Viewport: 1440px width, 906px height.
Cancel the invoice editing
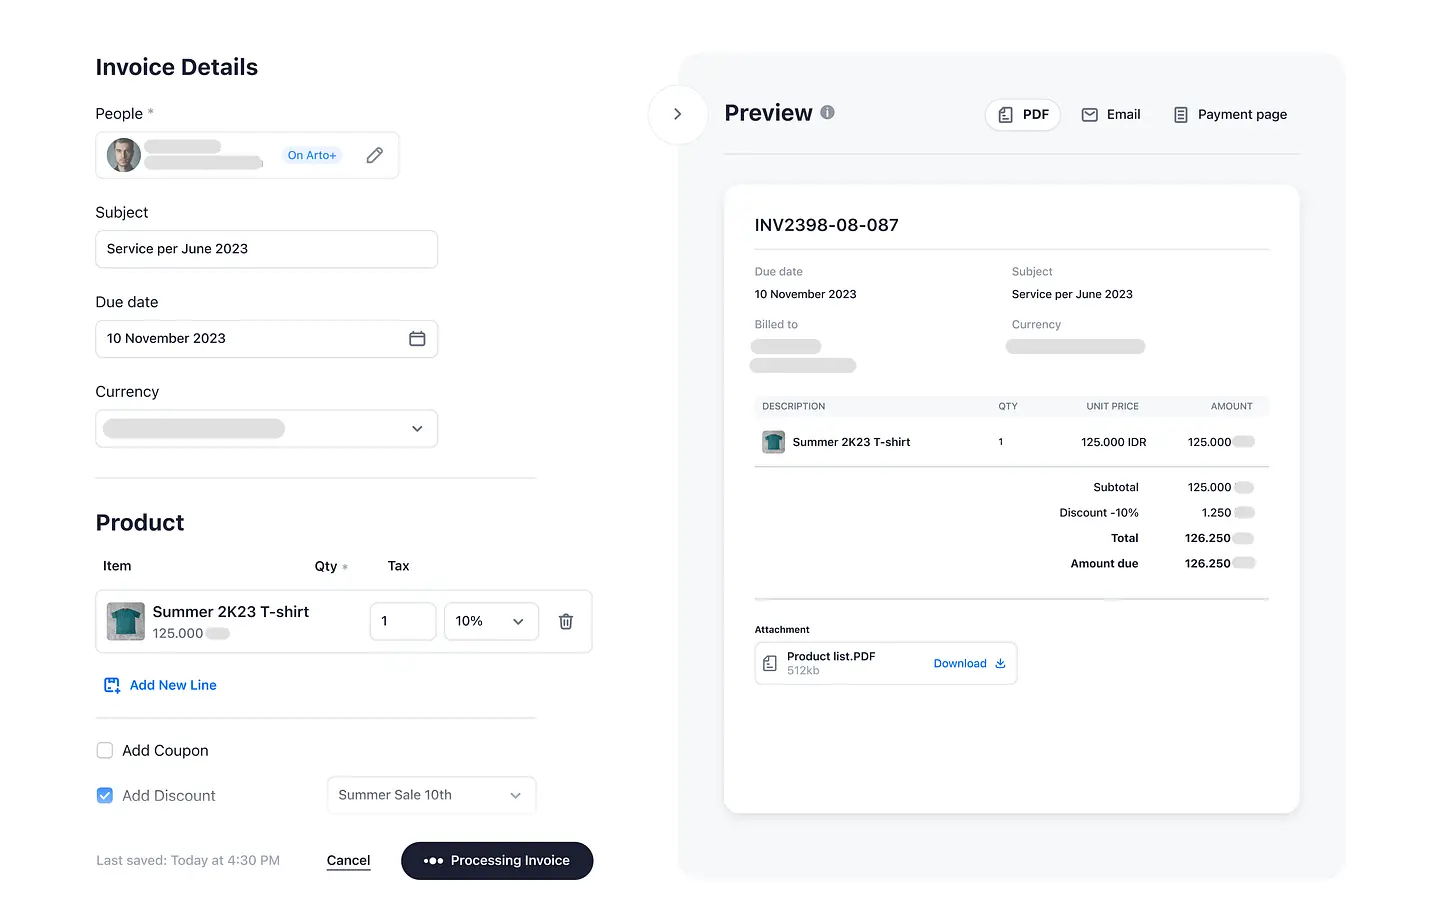pyautogui.click(x=348, y=860)
